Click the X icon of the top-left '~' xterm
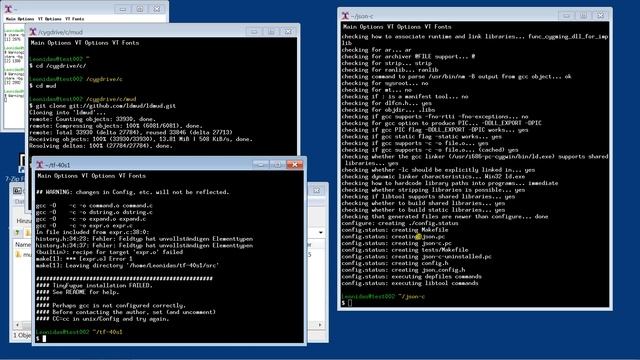The width and height of the screenshot is (640, 360). coord(8,9)
